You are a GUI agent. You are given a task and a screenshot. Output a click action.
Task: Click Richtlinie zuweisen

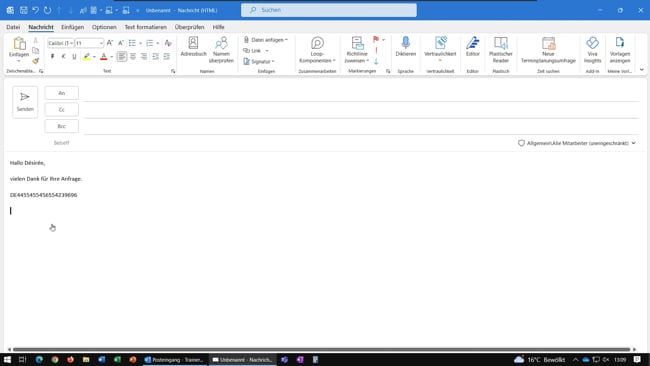(357, 50)
